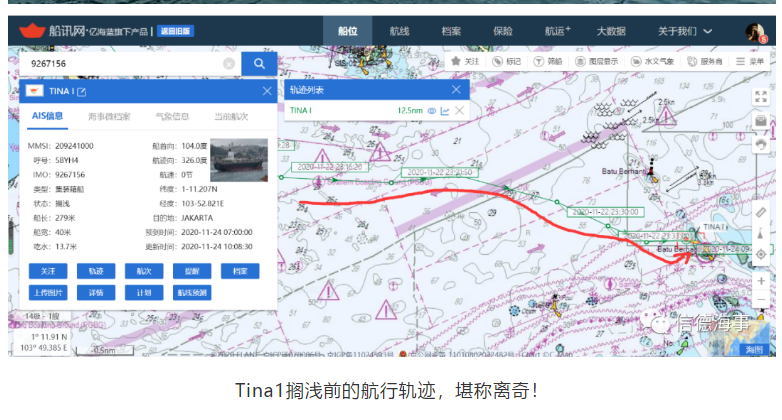Click the locate position target icon
The width and height of the screenshot is (782, 420).
[761, 254]
